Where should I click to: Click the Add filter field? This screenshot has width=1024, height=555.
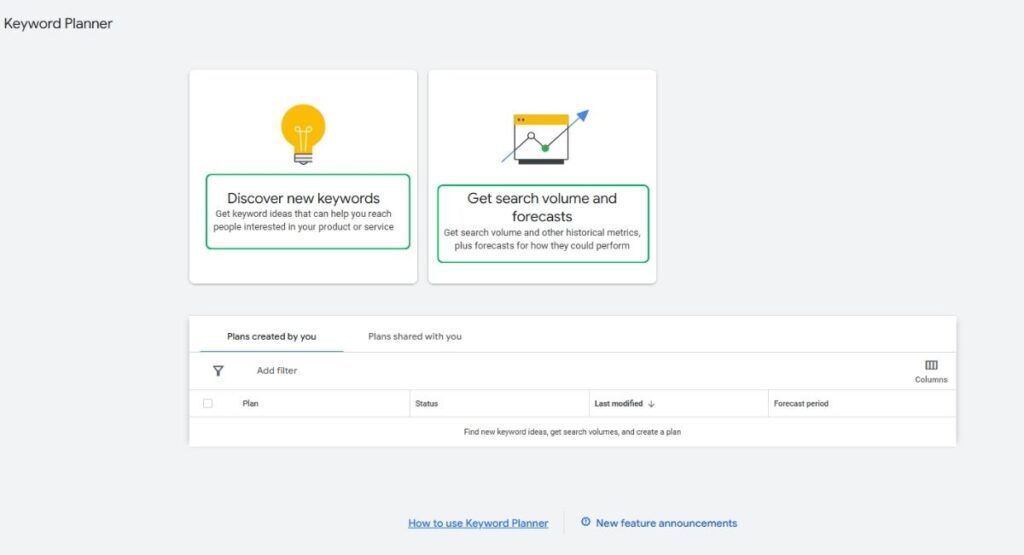point(277,370)
